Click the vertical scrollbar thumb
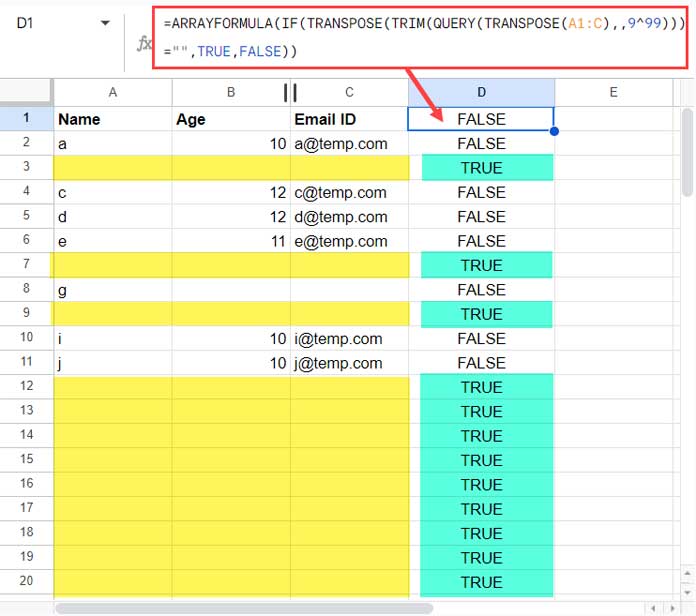The height and width of the screenshot is (616, 696). tap(687, 152)
